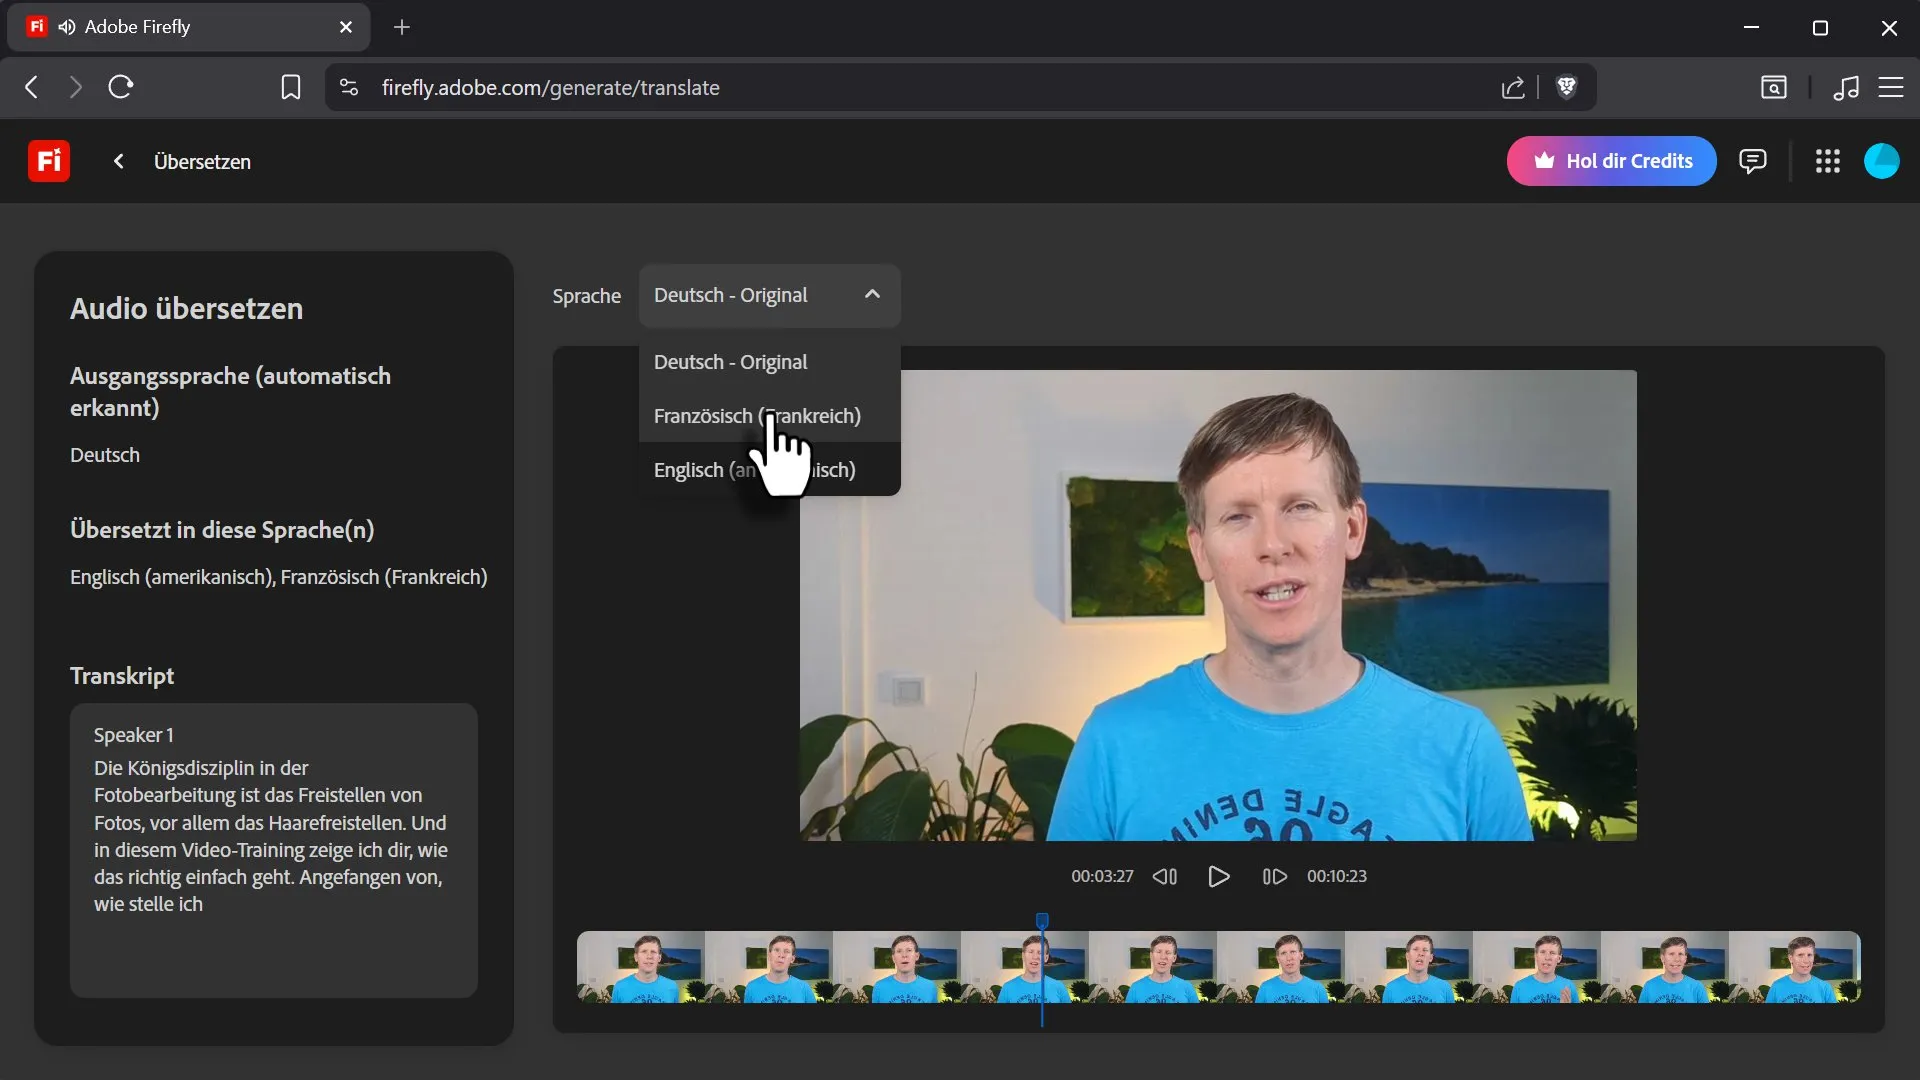Open the Brave Shields icon

tap(1567, 88)
